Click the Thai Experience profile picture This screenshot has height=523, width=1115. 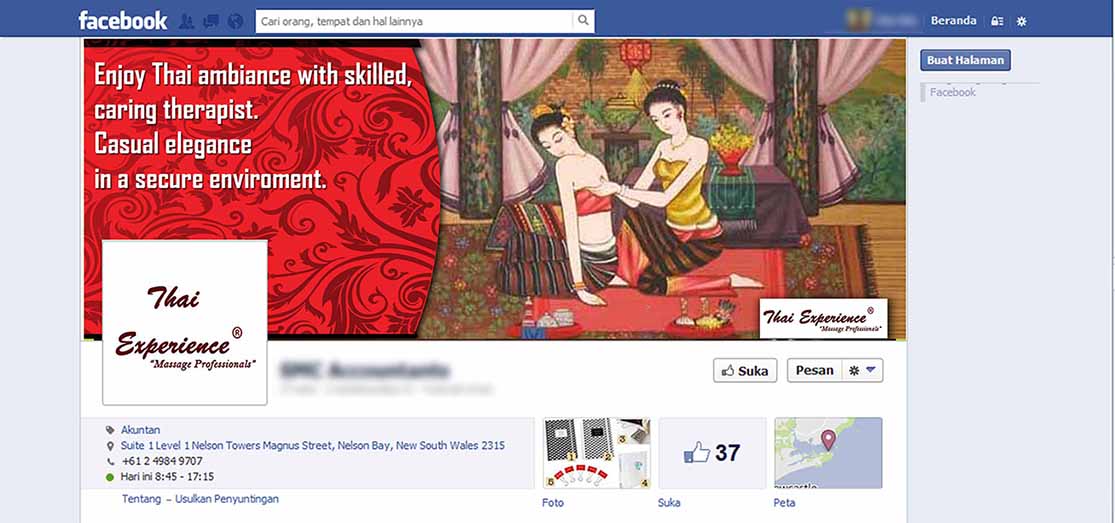(185, 322)
